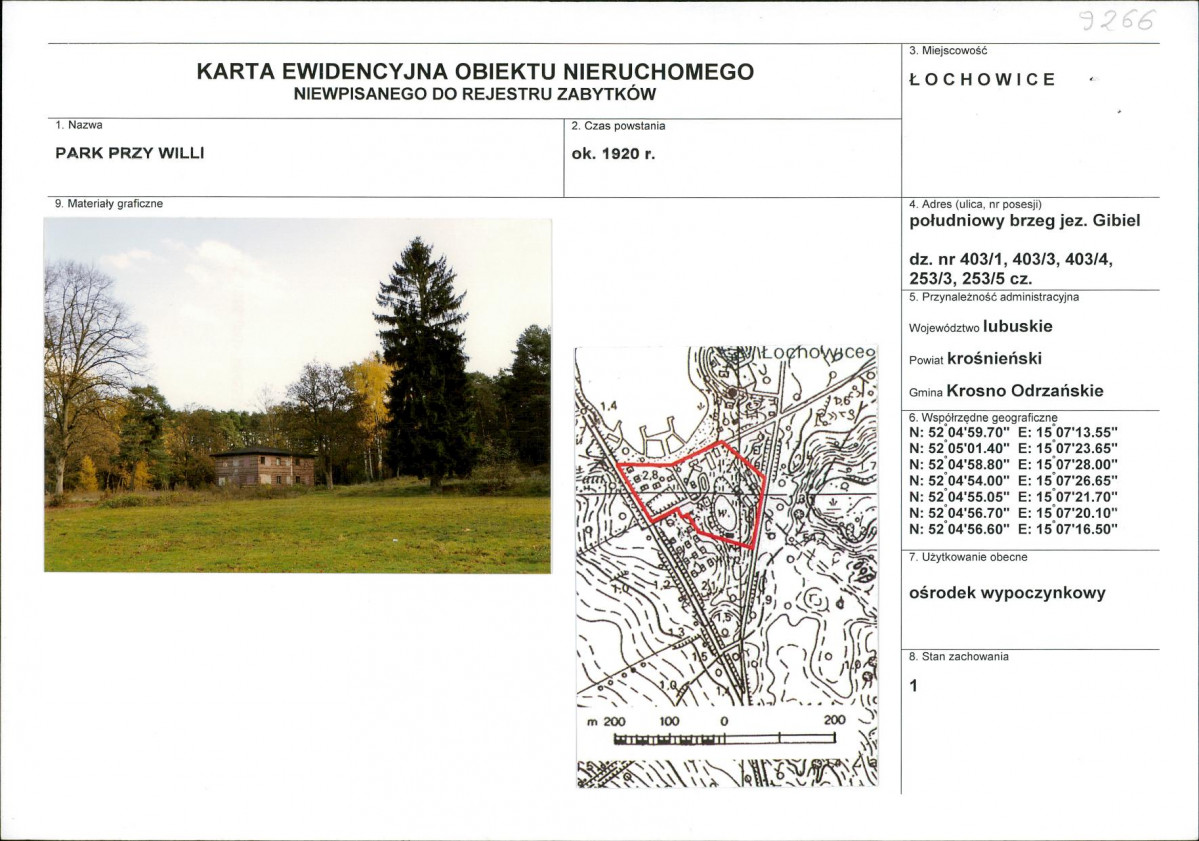
Task: Select the date value 'ok. 1920 r.'
Action: coord(613,154)
